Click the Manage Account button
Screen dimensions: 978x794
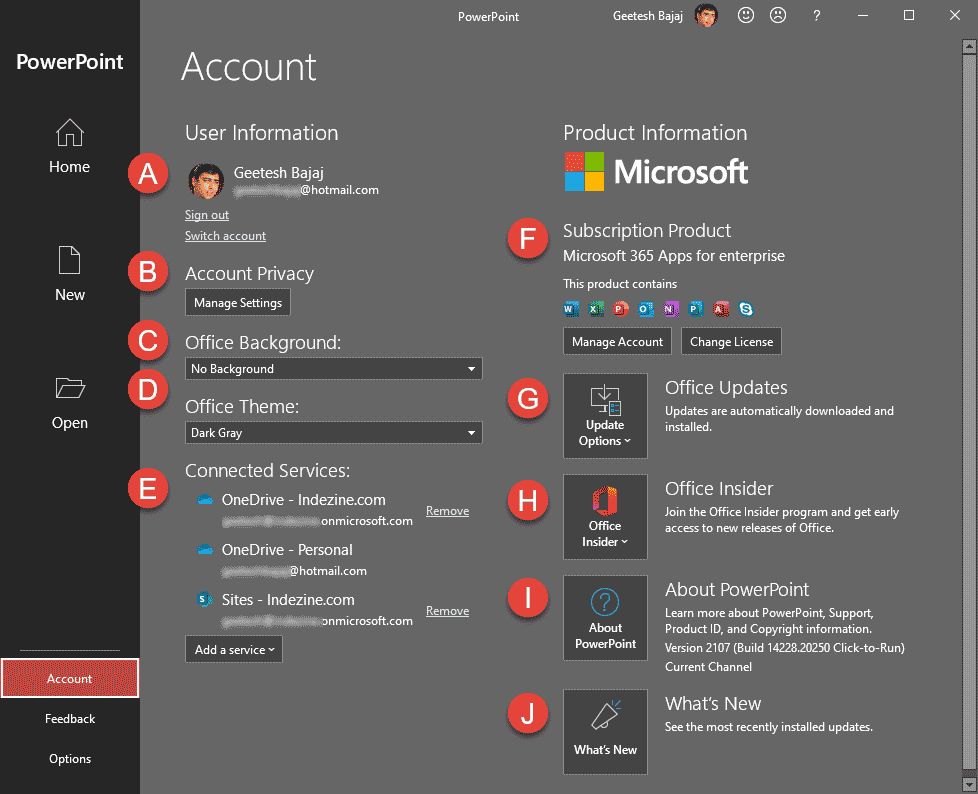click(x=617, y=341)
